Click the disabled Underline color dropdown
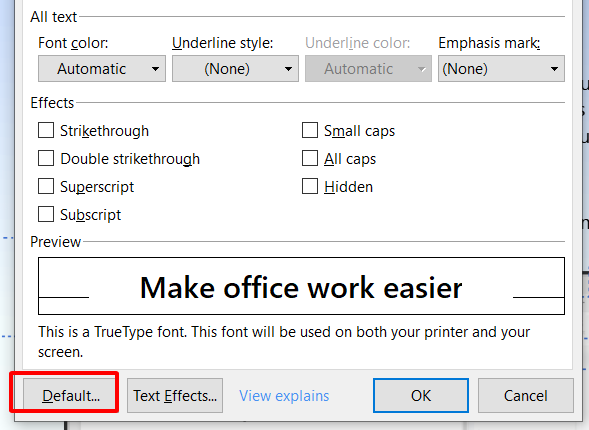Screen dimensions: 589x430 [368, 69]
